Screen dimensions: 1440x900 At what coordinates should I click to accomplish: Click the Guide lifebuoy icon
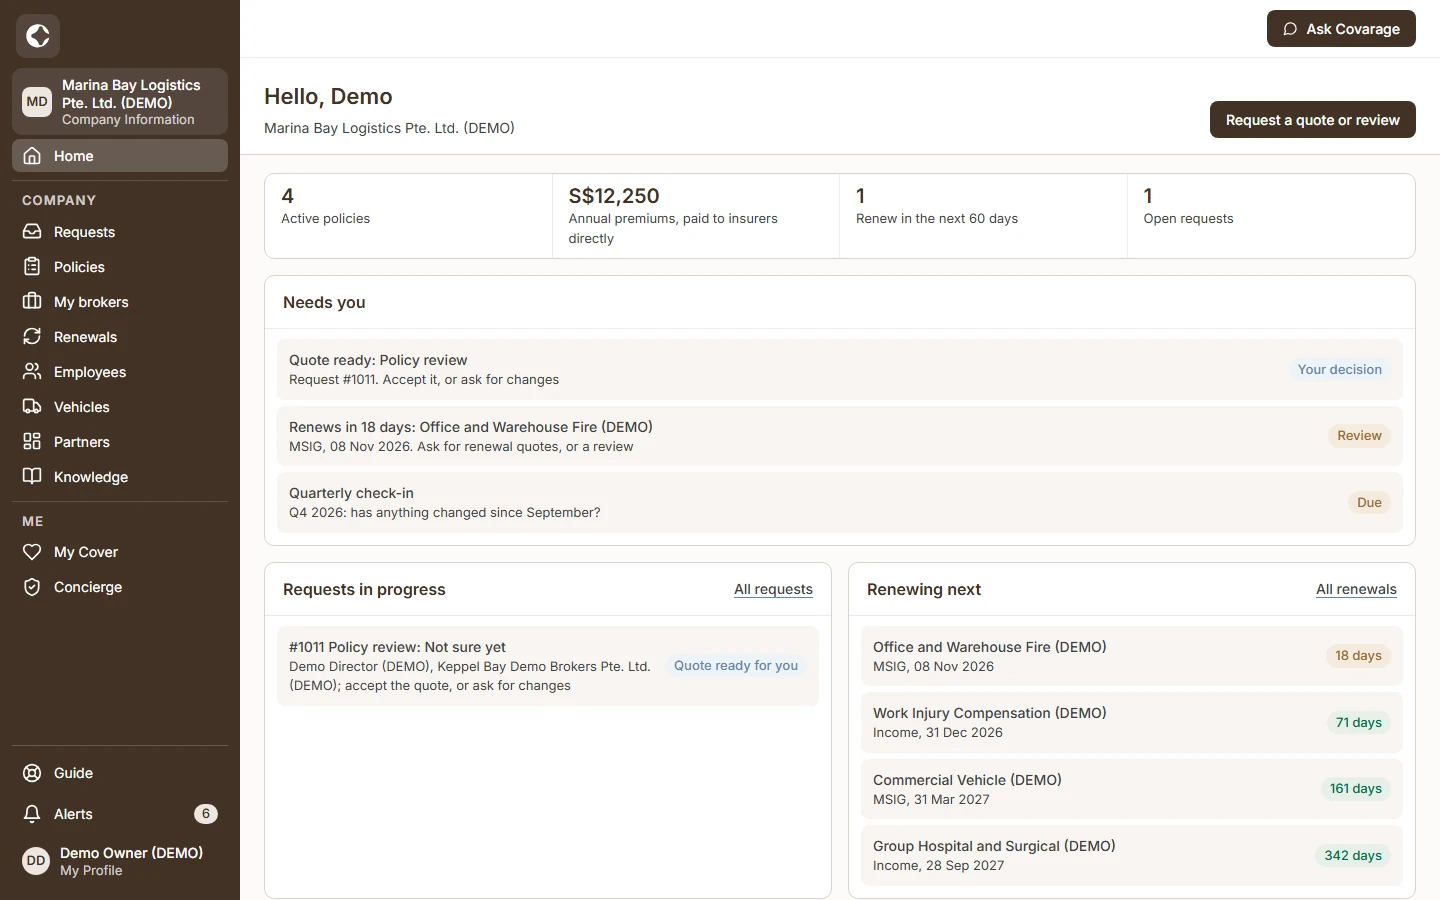pyautogui.click(x=32, y=773)
